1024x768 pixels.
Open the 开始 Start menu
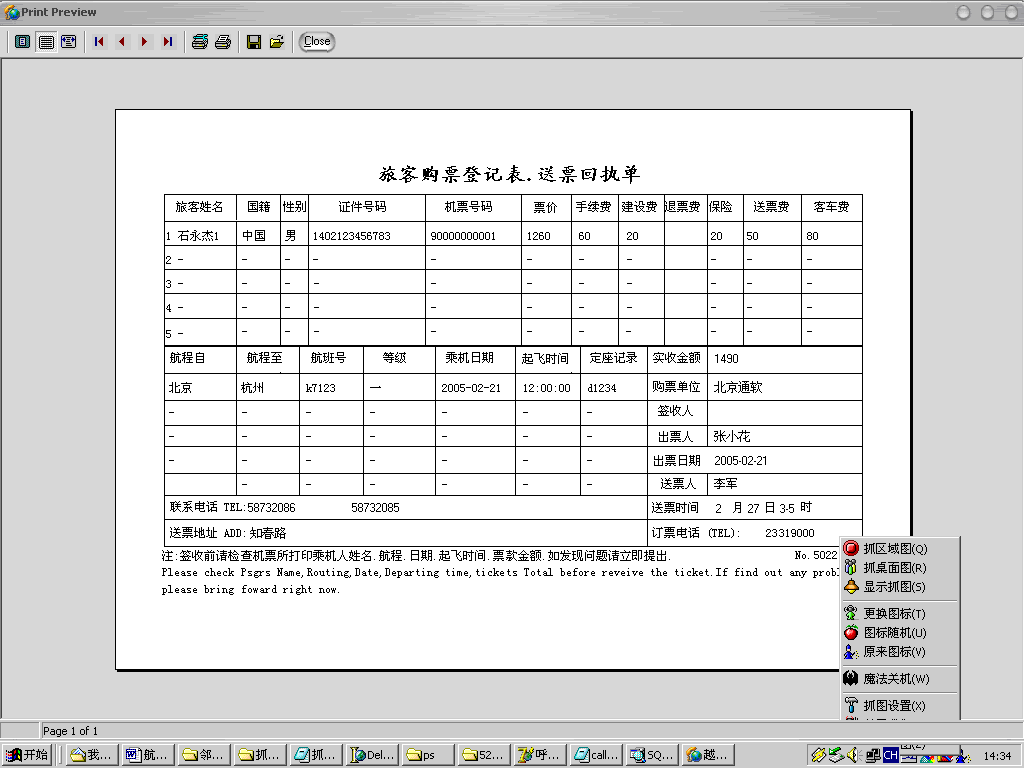pos(27,755)
